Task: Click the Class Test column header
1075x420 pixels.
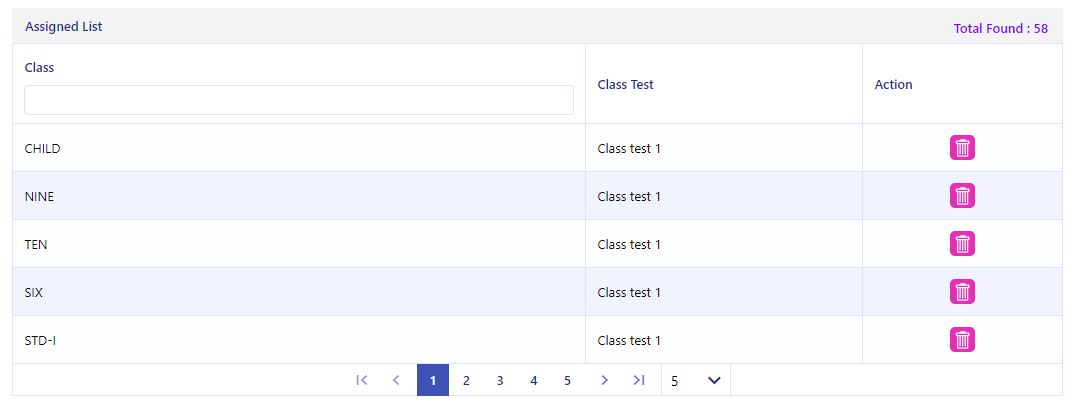Action: [x=625, y=84]
